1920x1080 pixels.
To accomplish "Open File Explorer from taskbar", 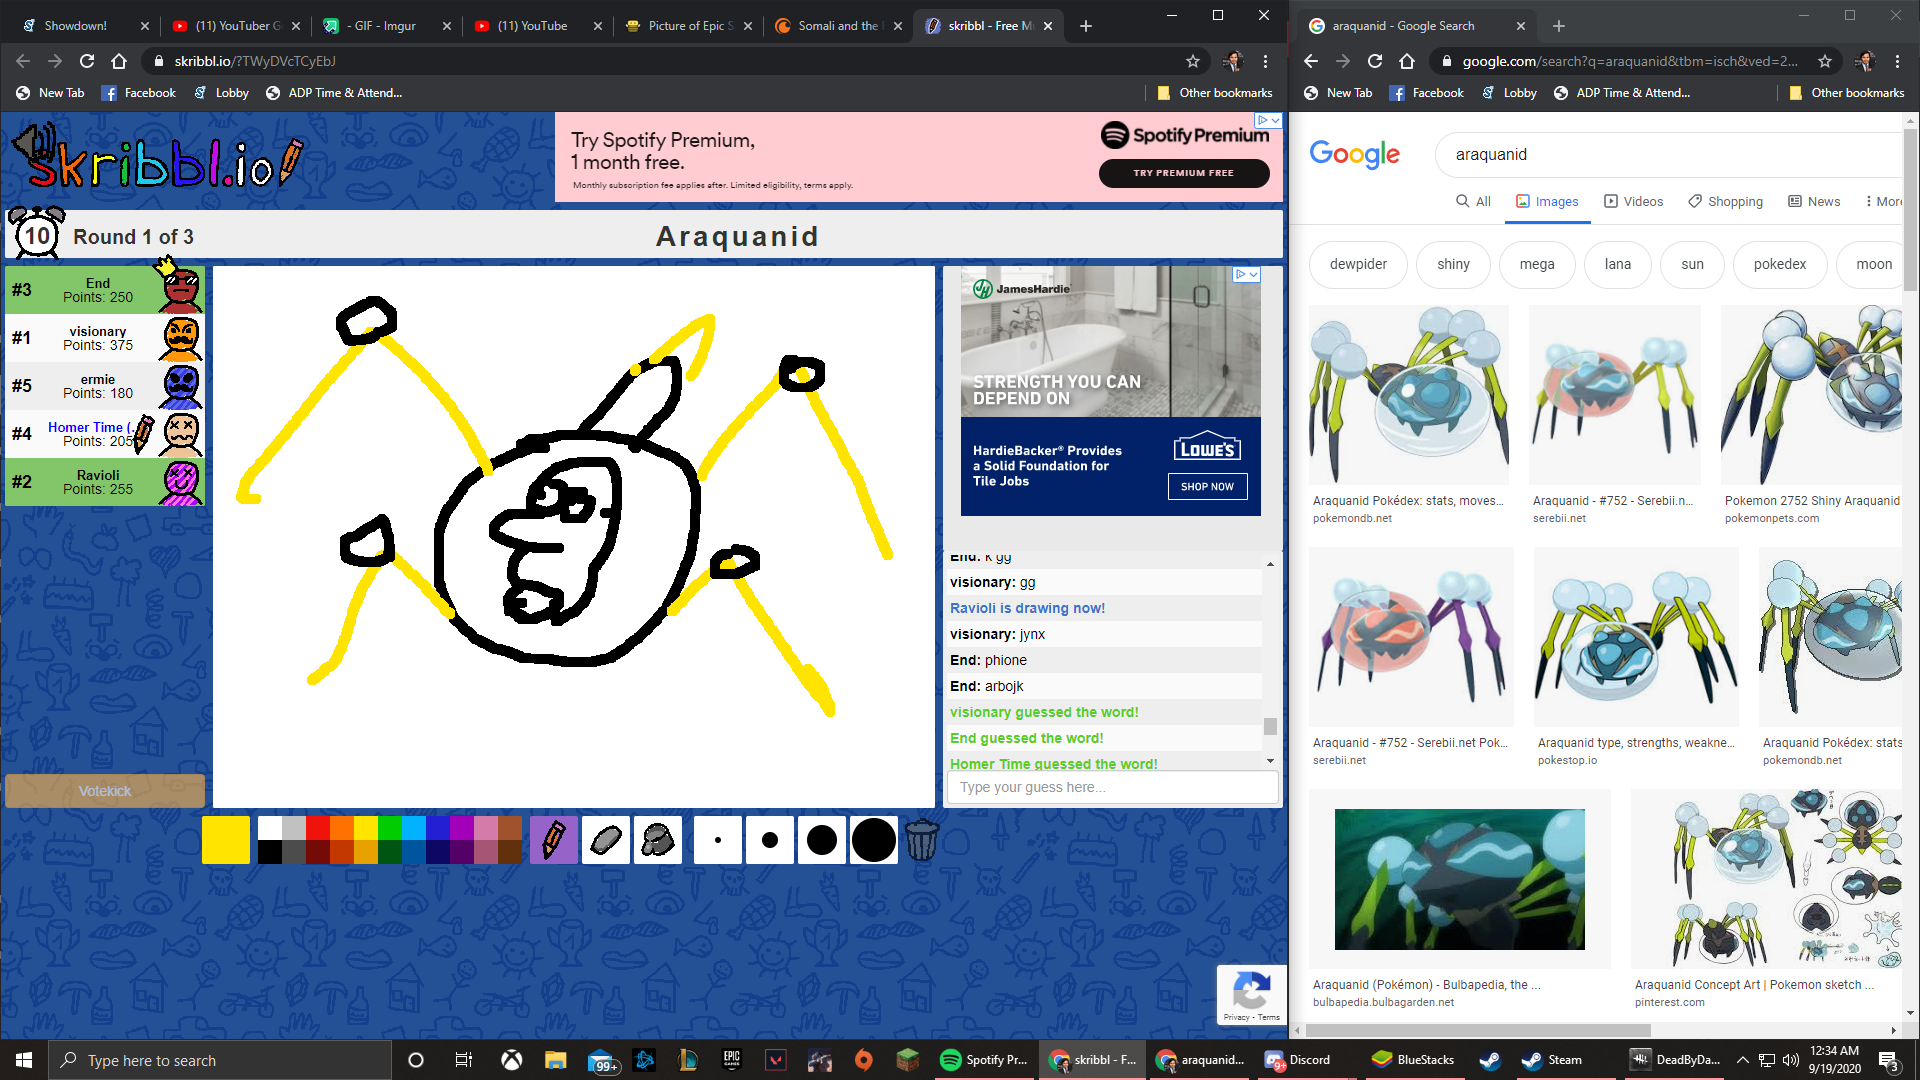I will pos(556,1060).
